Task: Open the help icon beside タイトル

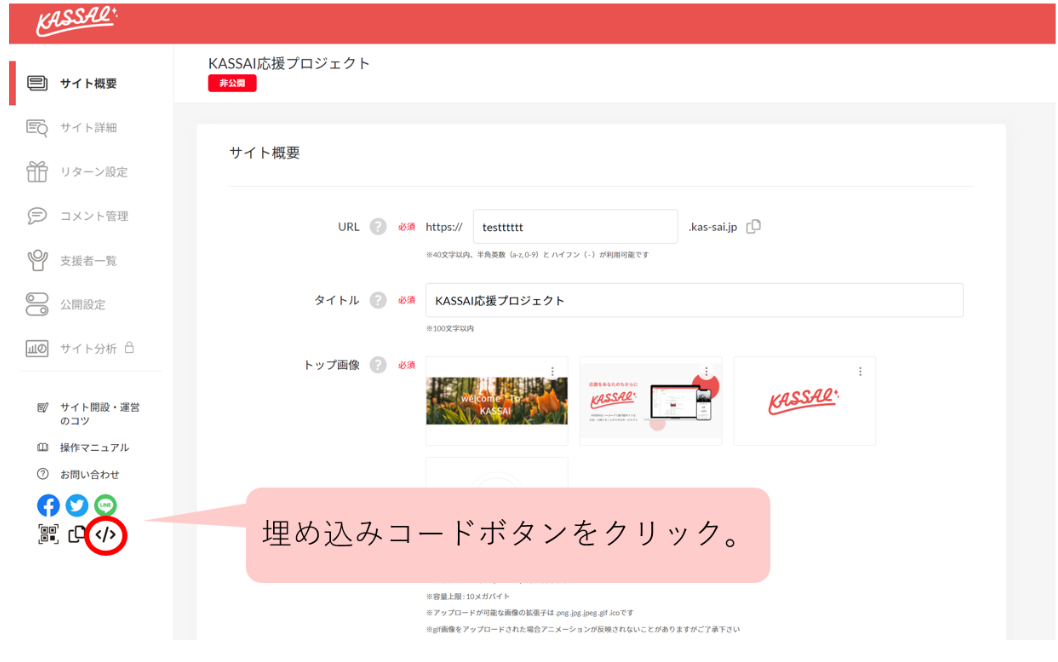Action: point(378,300)
